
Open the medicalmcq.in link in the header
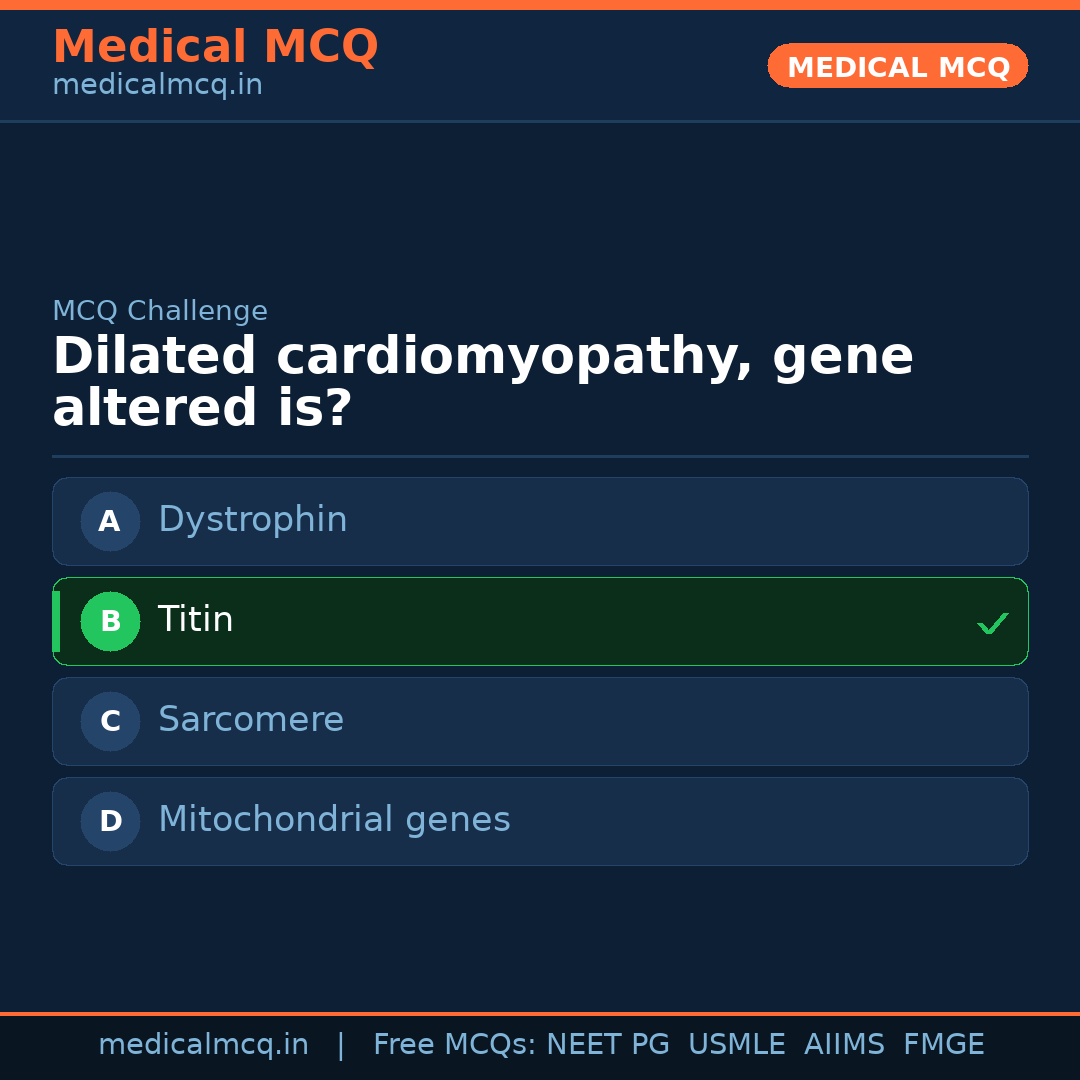[x=157, y=86]
